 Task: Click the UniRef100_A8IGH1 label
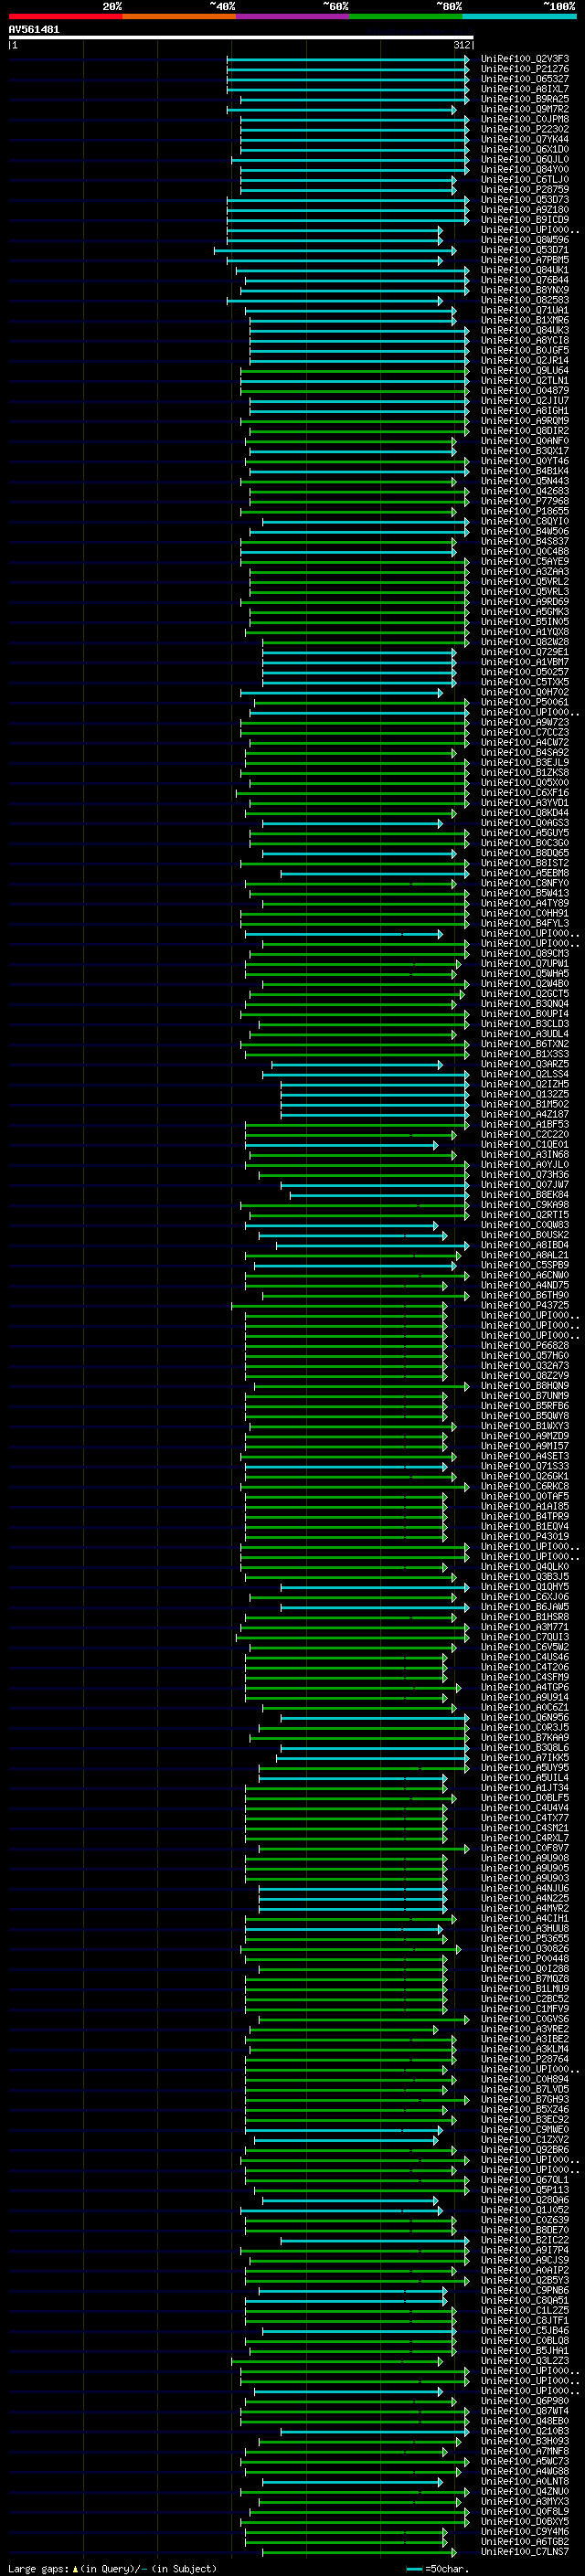click(x=525, y=411)
